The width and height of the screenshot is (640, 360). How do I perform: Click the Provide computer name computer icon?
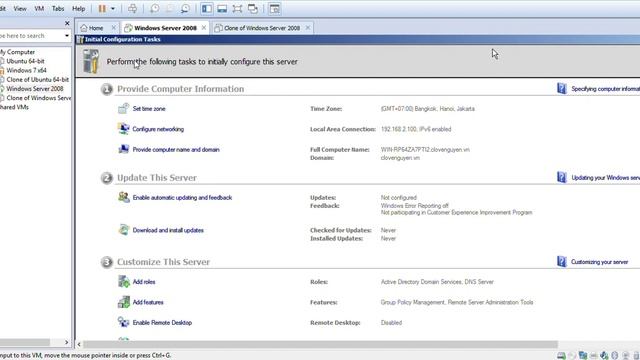pyautogui.click(x=123, y=149)
